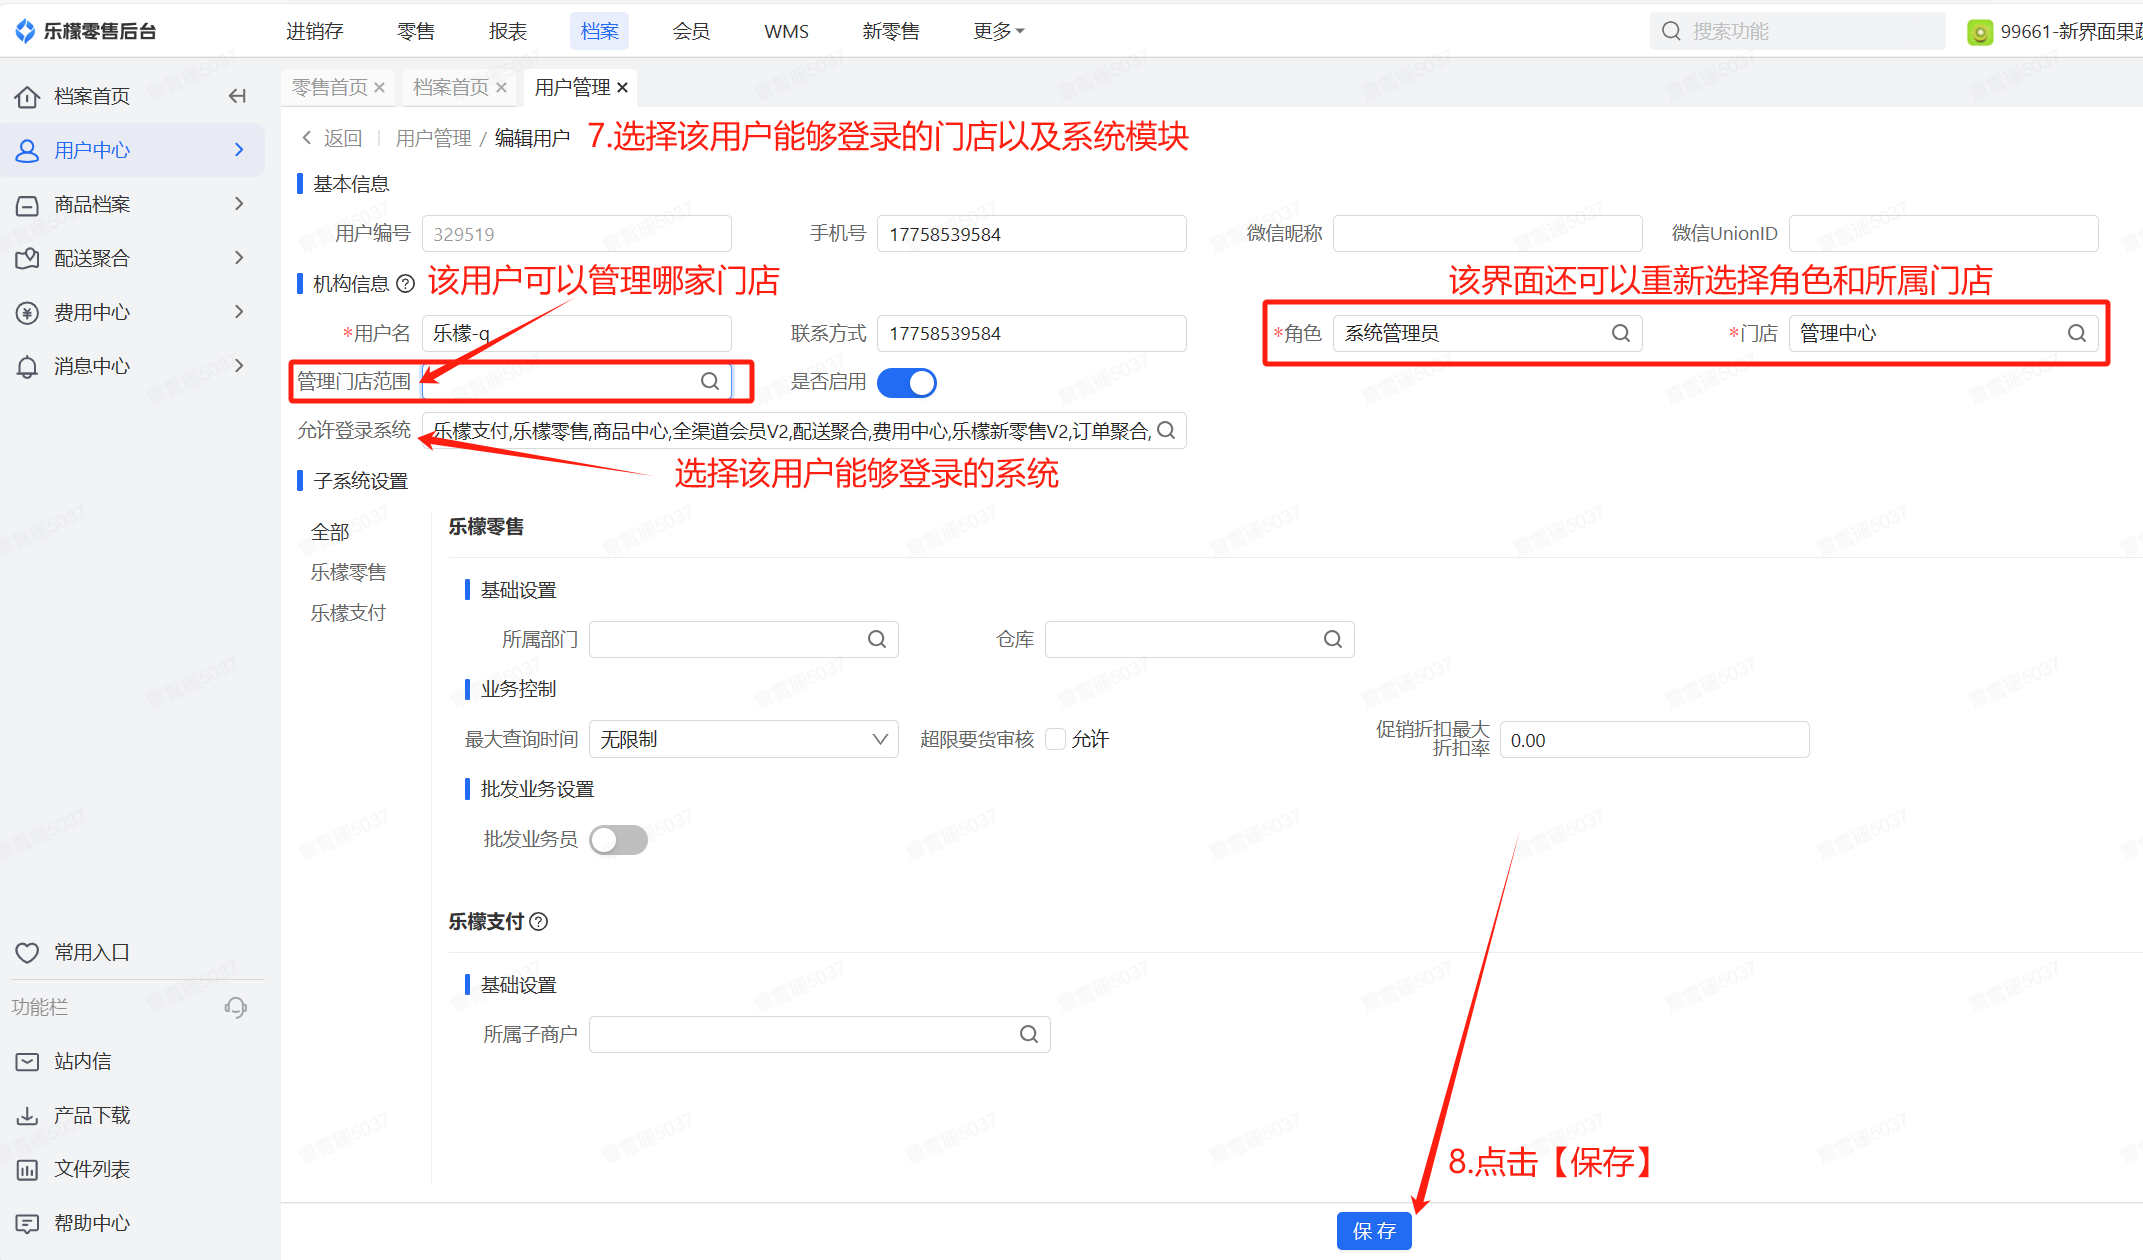This screenshot has width=2143, height=1260.
Task: Click the 用户管理 breadcrumb link
Action: tap(433, 138)
